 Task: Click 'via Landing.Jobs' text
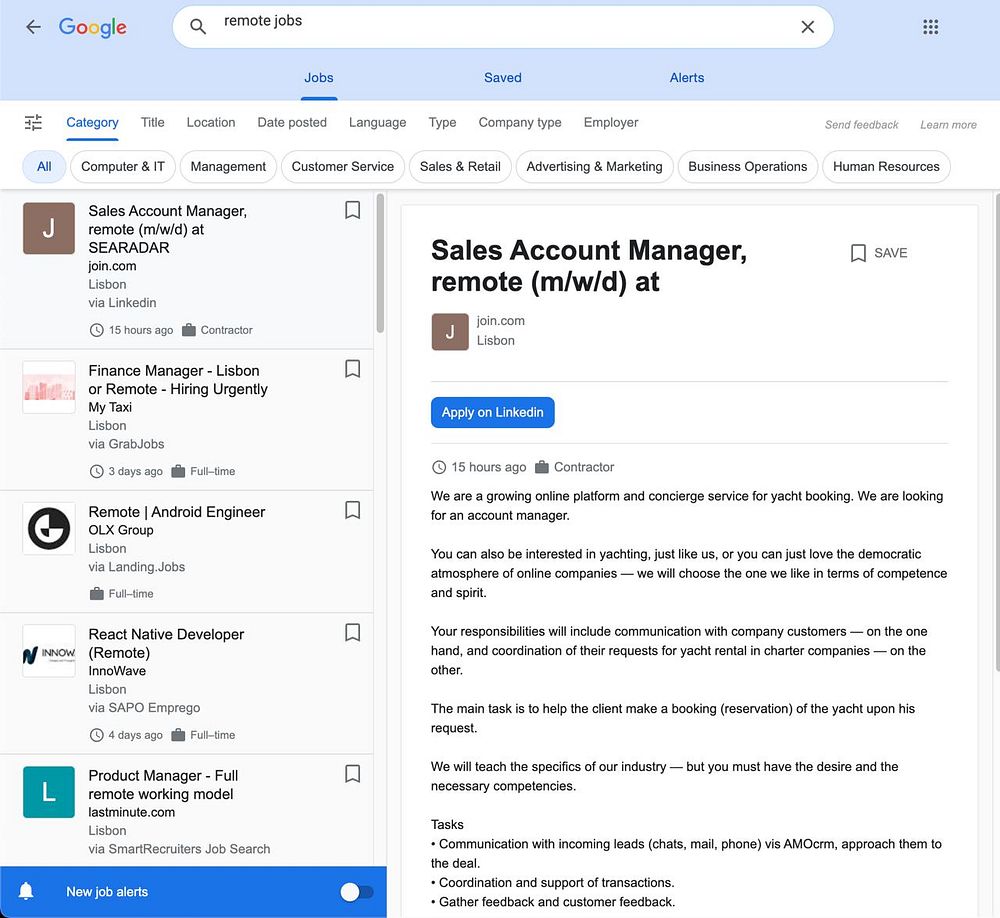(136, 567)
